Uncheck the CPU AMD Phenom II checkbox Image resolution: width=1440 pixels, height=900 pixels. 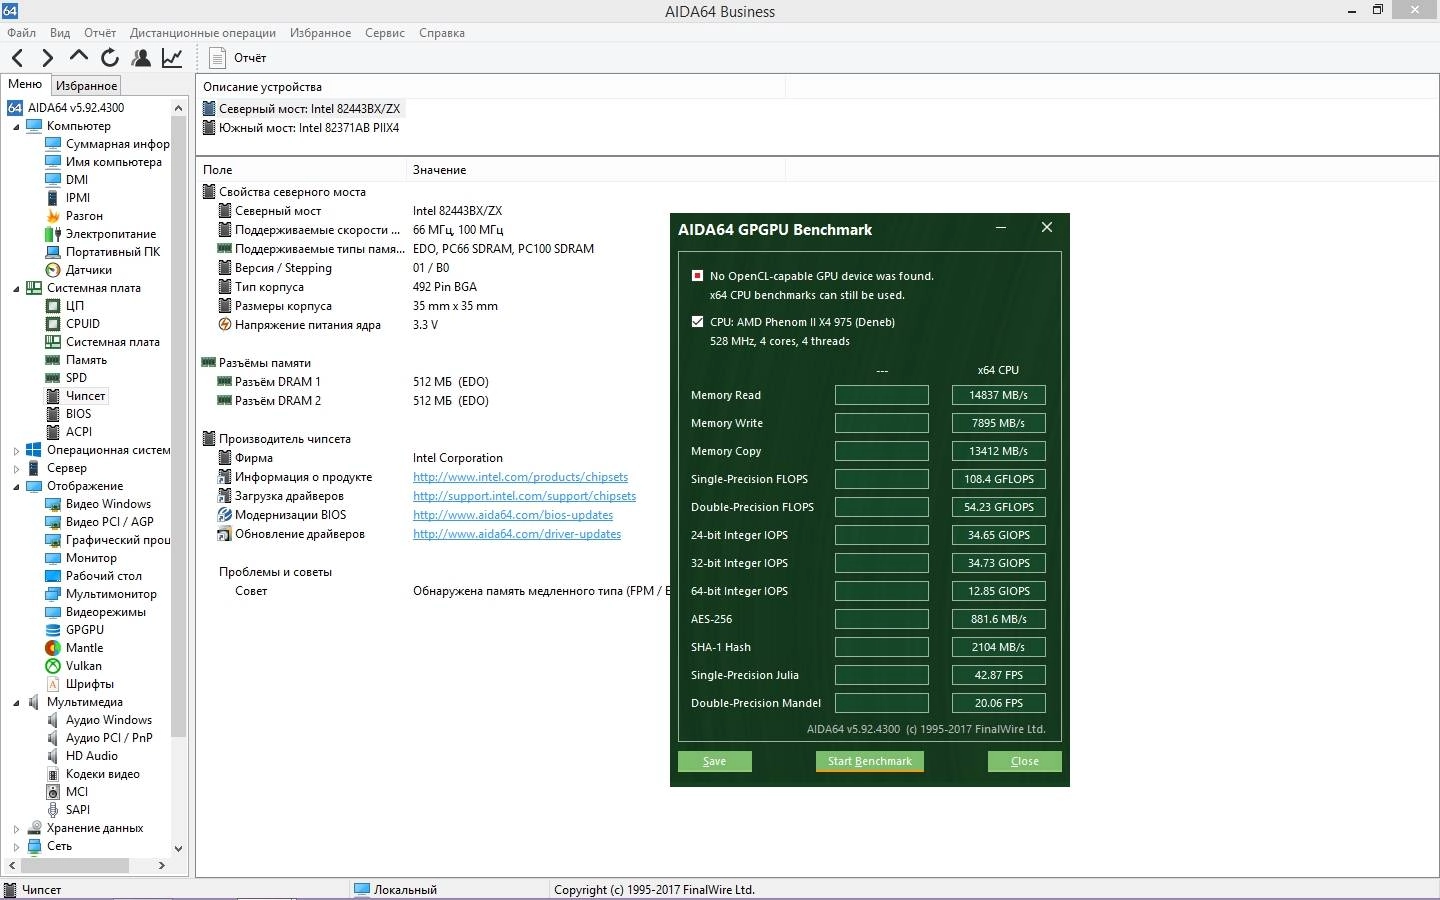tap(697, 322)
